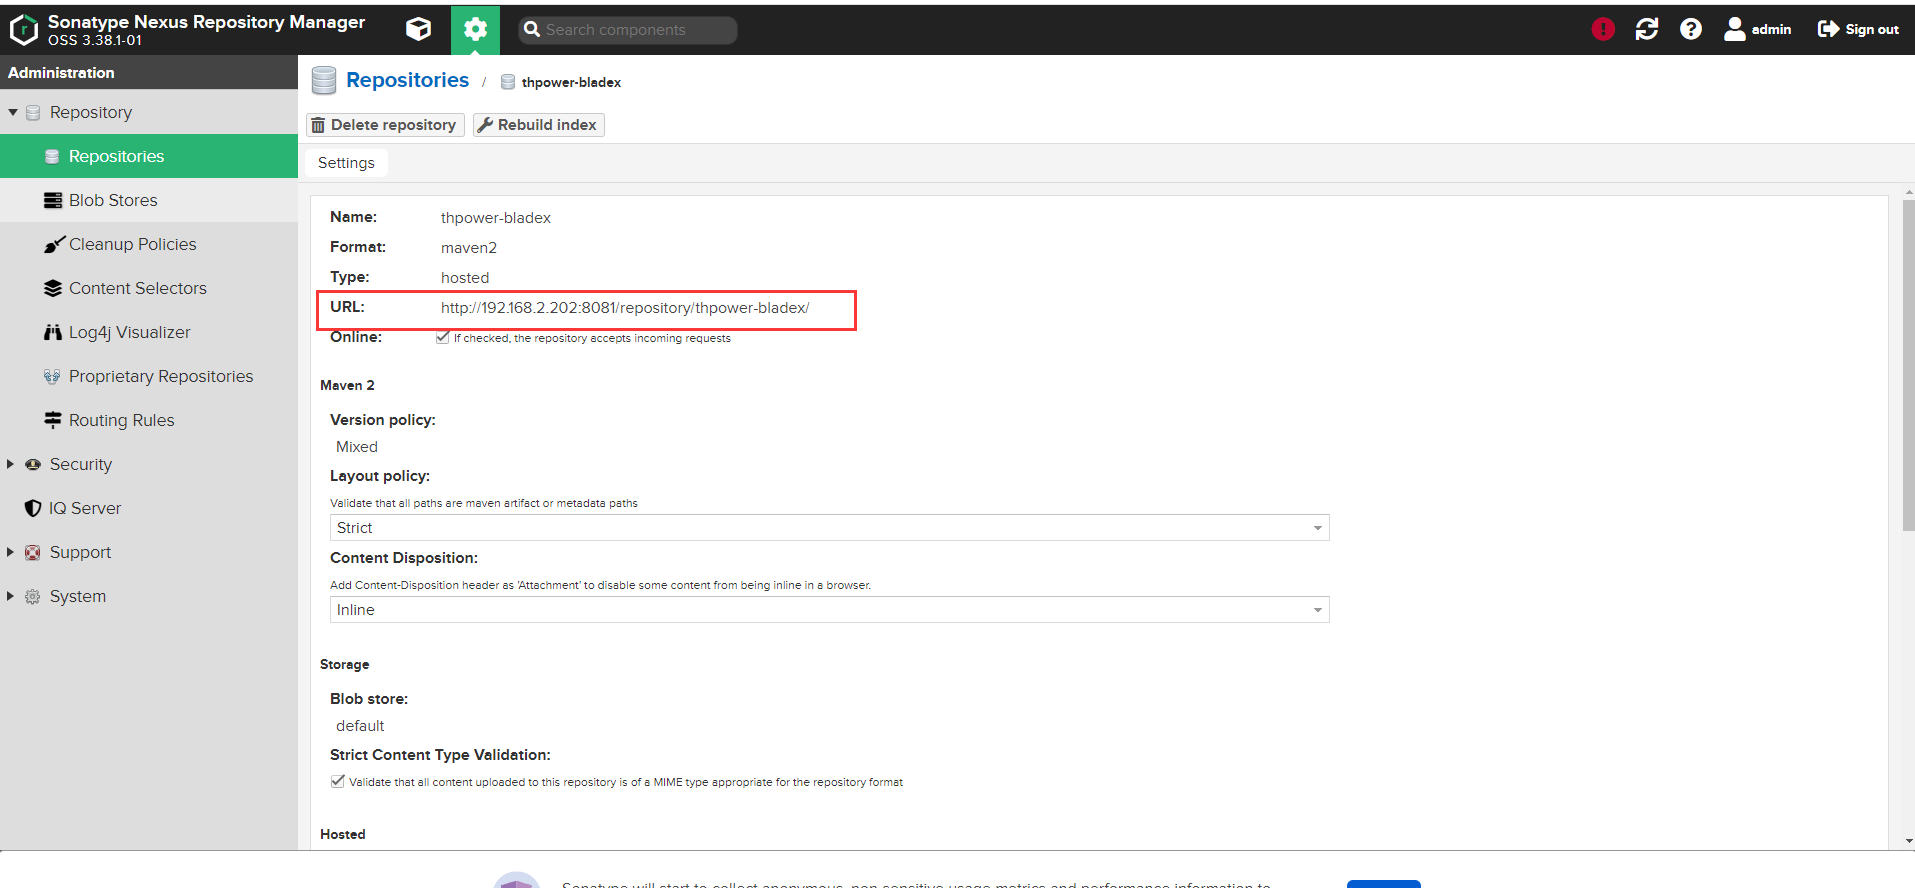Click the Content Selectors layers icon
The height and width of the screenshot is (888, 1915).
(x=53, y=288)
